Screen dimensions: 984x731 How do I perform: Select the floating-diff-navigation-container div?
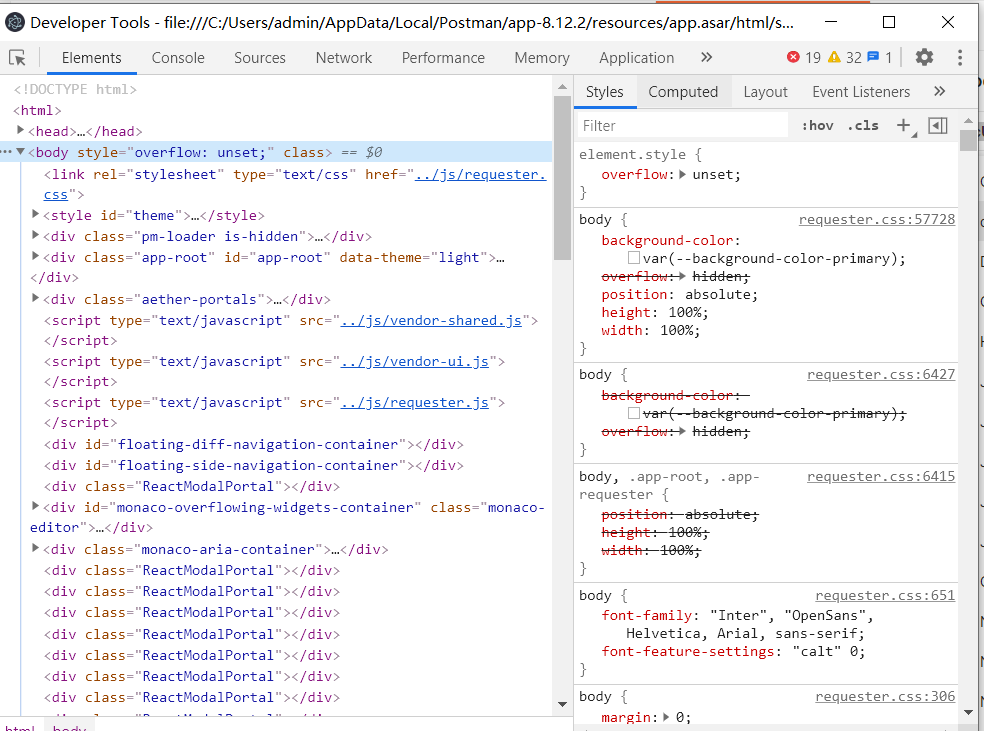click(x=254, y=445)
